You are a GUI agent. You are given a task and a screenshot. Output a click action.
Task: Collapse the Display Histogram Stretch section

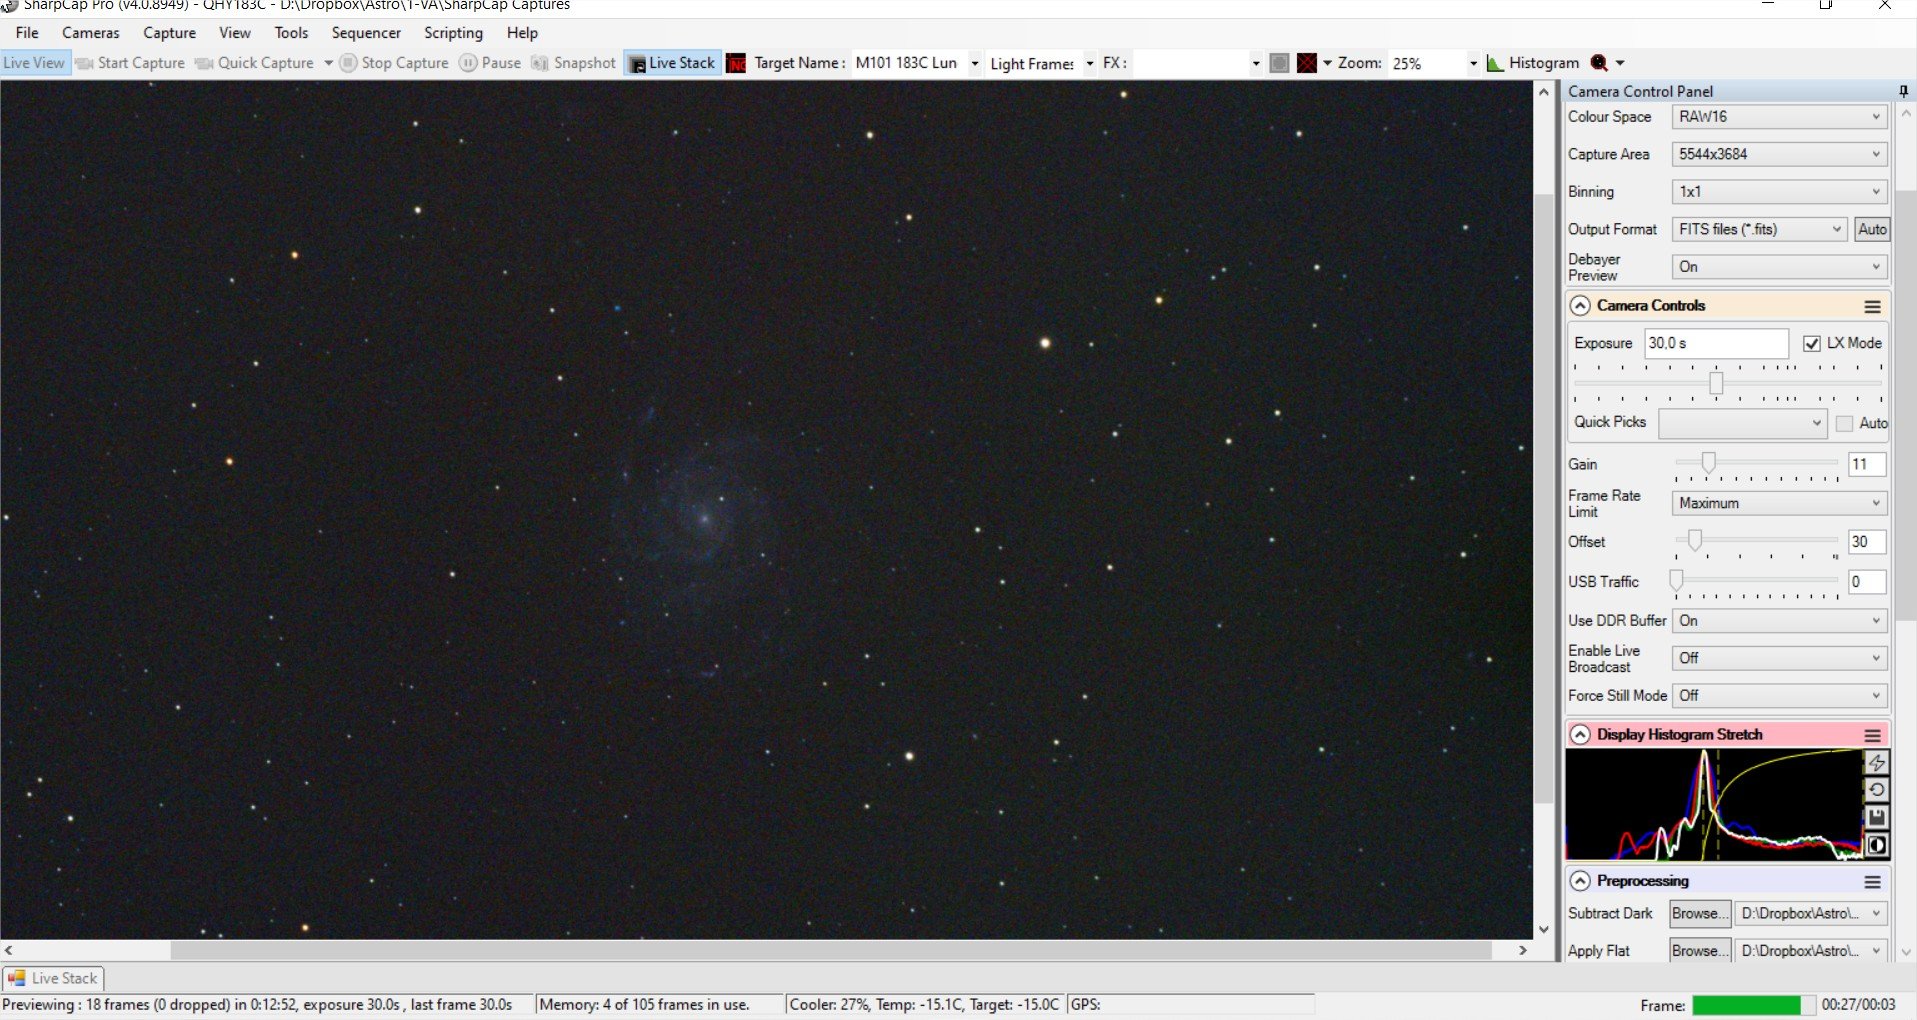click(x=1580, y=735)
